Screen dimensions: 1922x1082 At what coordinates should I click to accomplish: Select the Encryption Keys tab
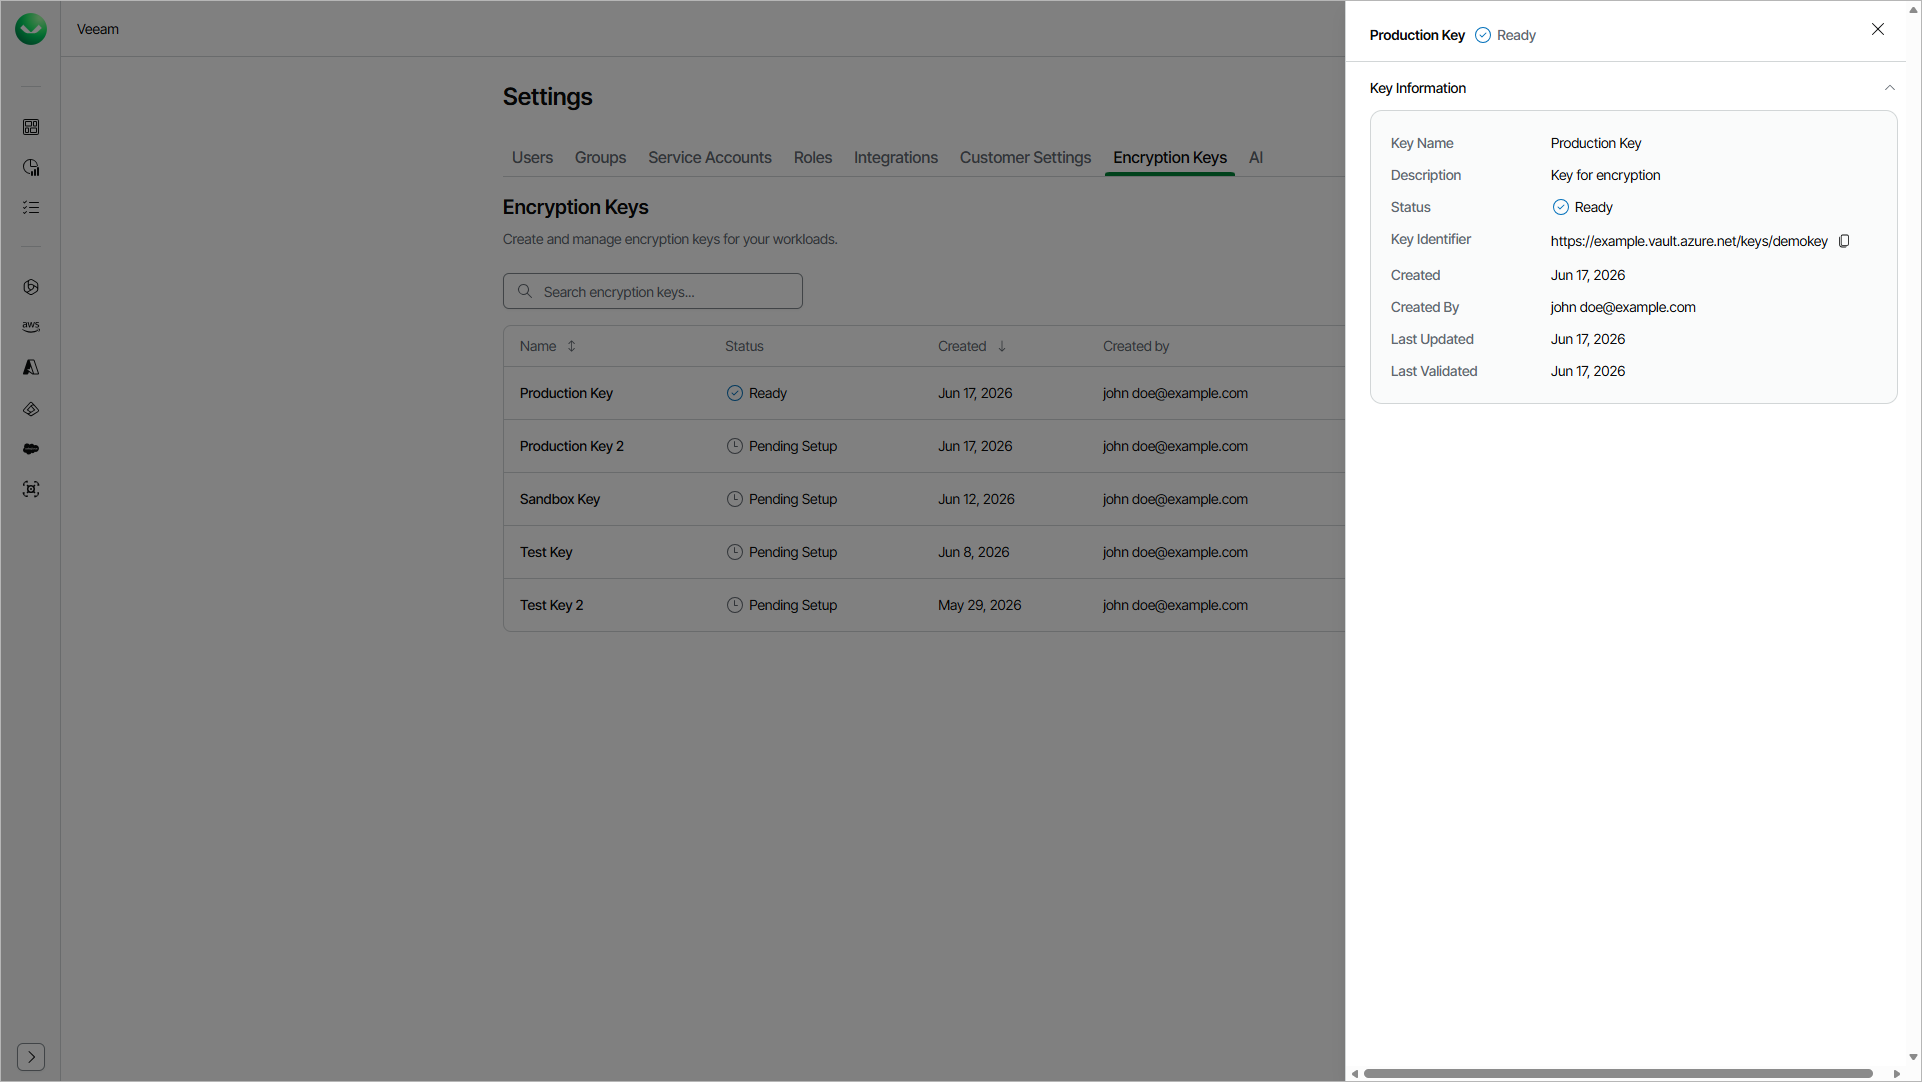pos(1170,157)
